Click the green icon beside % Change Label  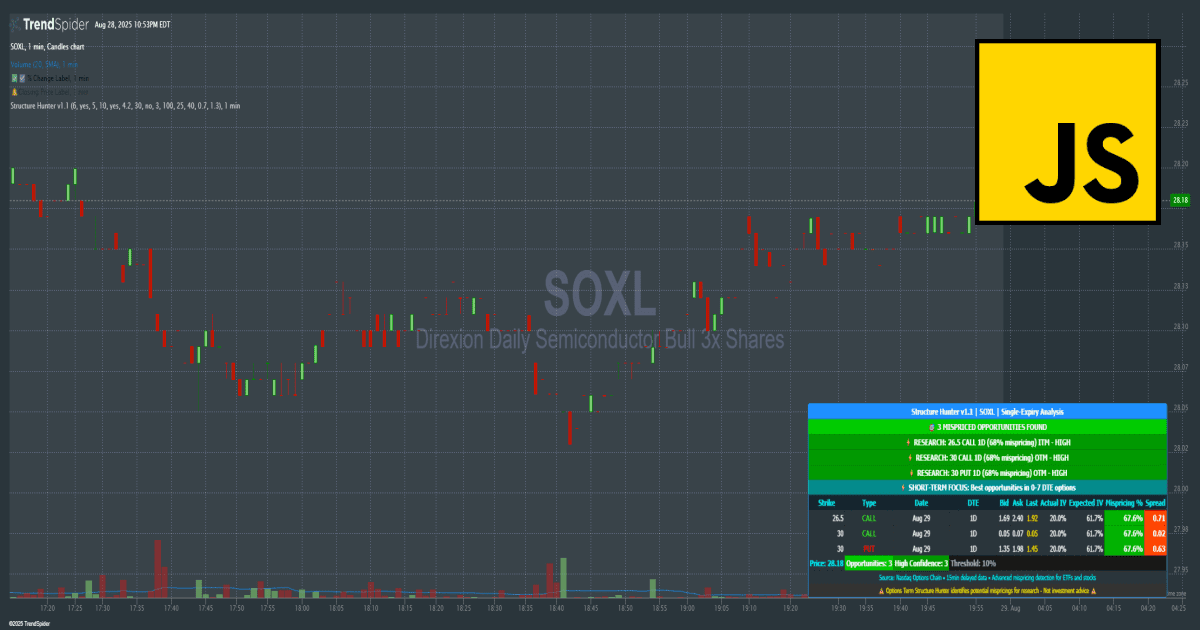tap(14, 77)
